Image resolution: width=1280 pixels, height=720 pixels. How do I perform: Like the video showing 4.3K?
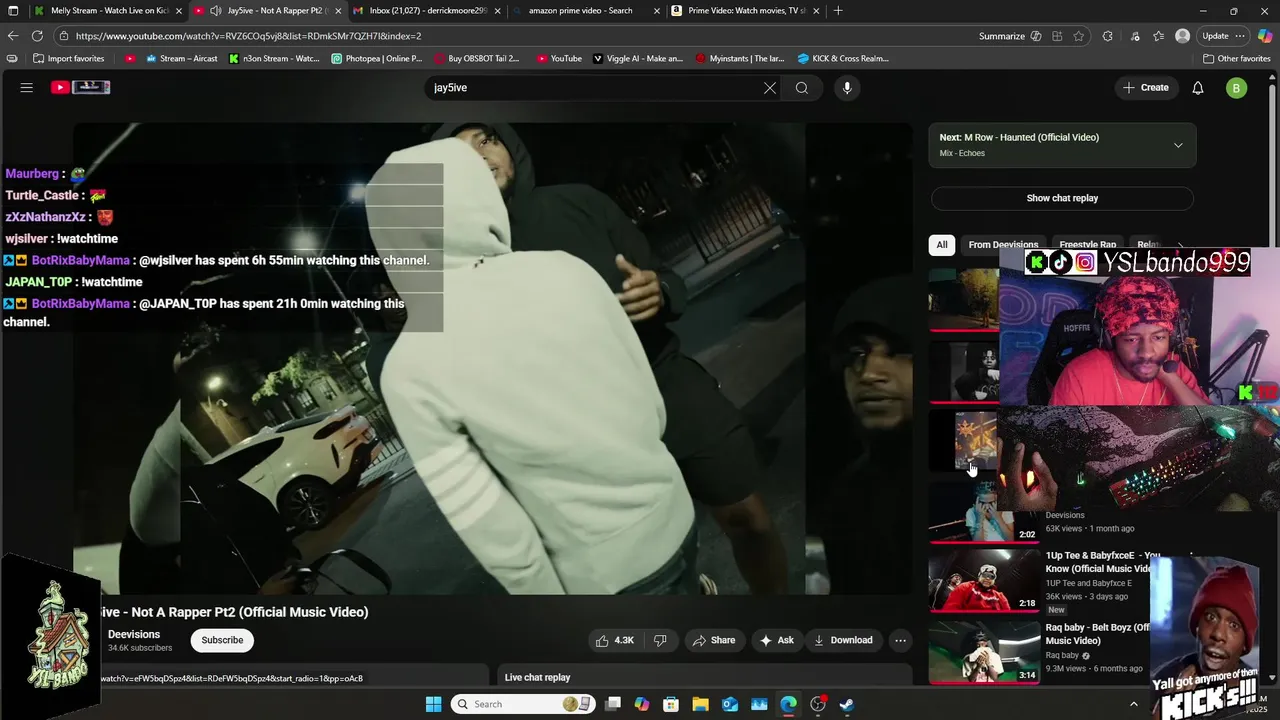[615, 640]
